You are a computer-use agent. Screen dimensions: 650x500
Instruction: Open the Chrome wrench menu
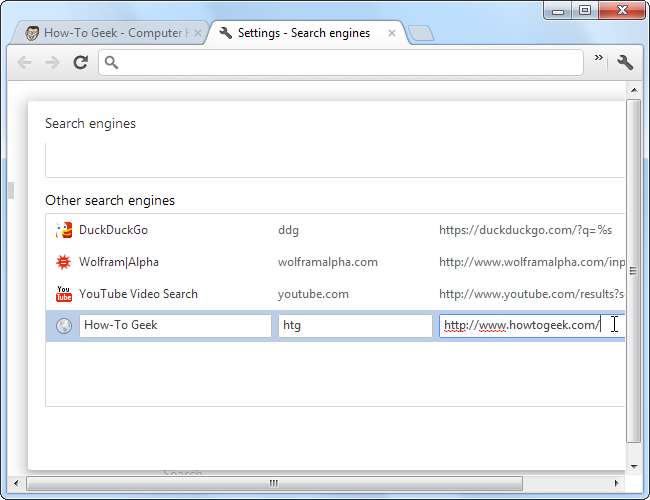click(625, 62)
